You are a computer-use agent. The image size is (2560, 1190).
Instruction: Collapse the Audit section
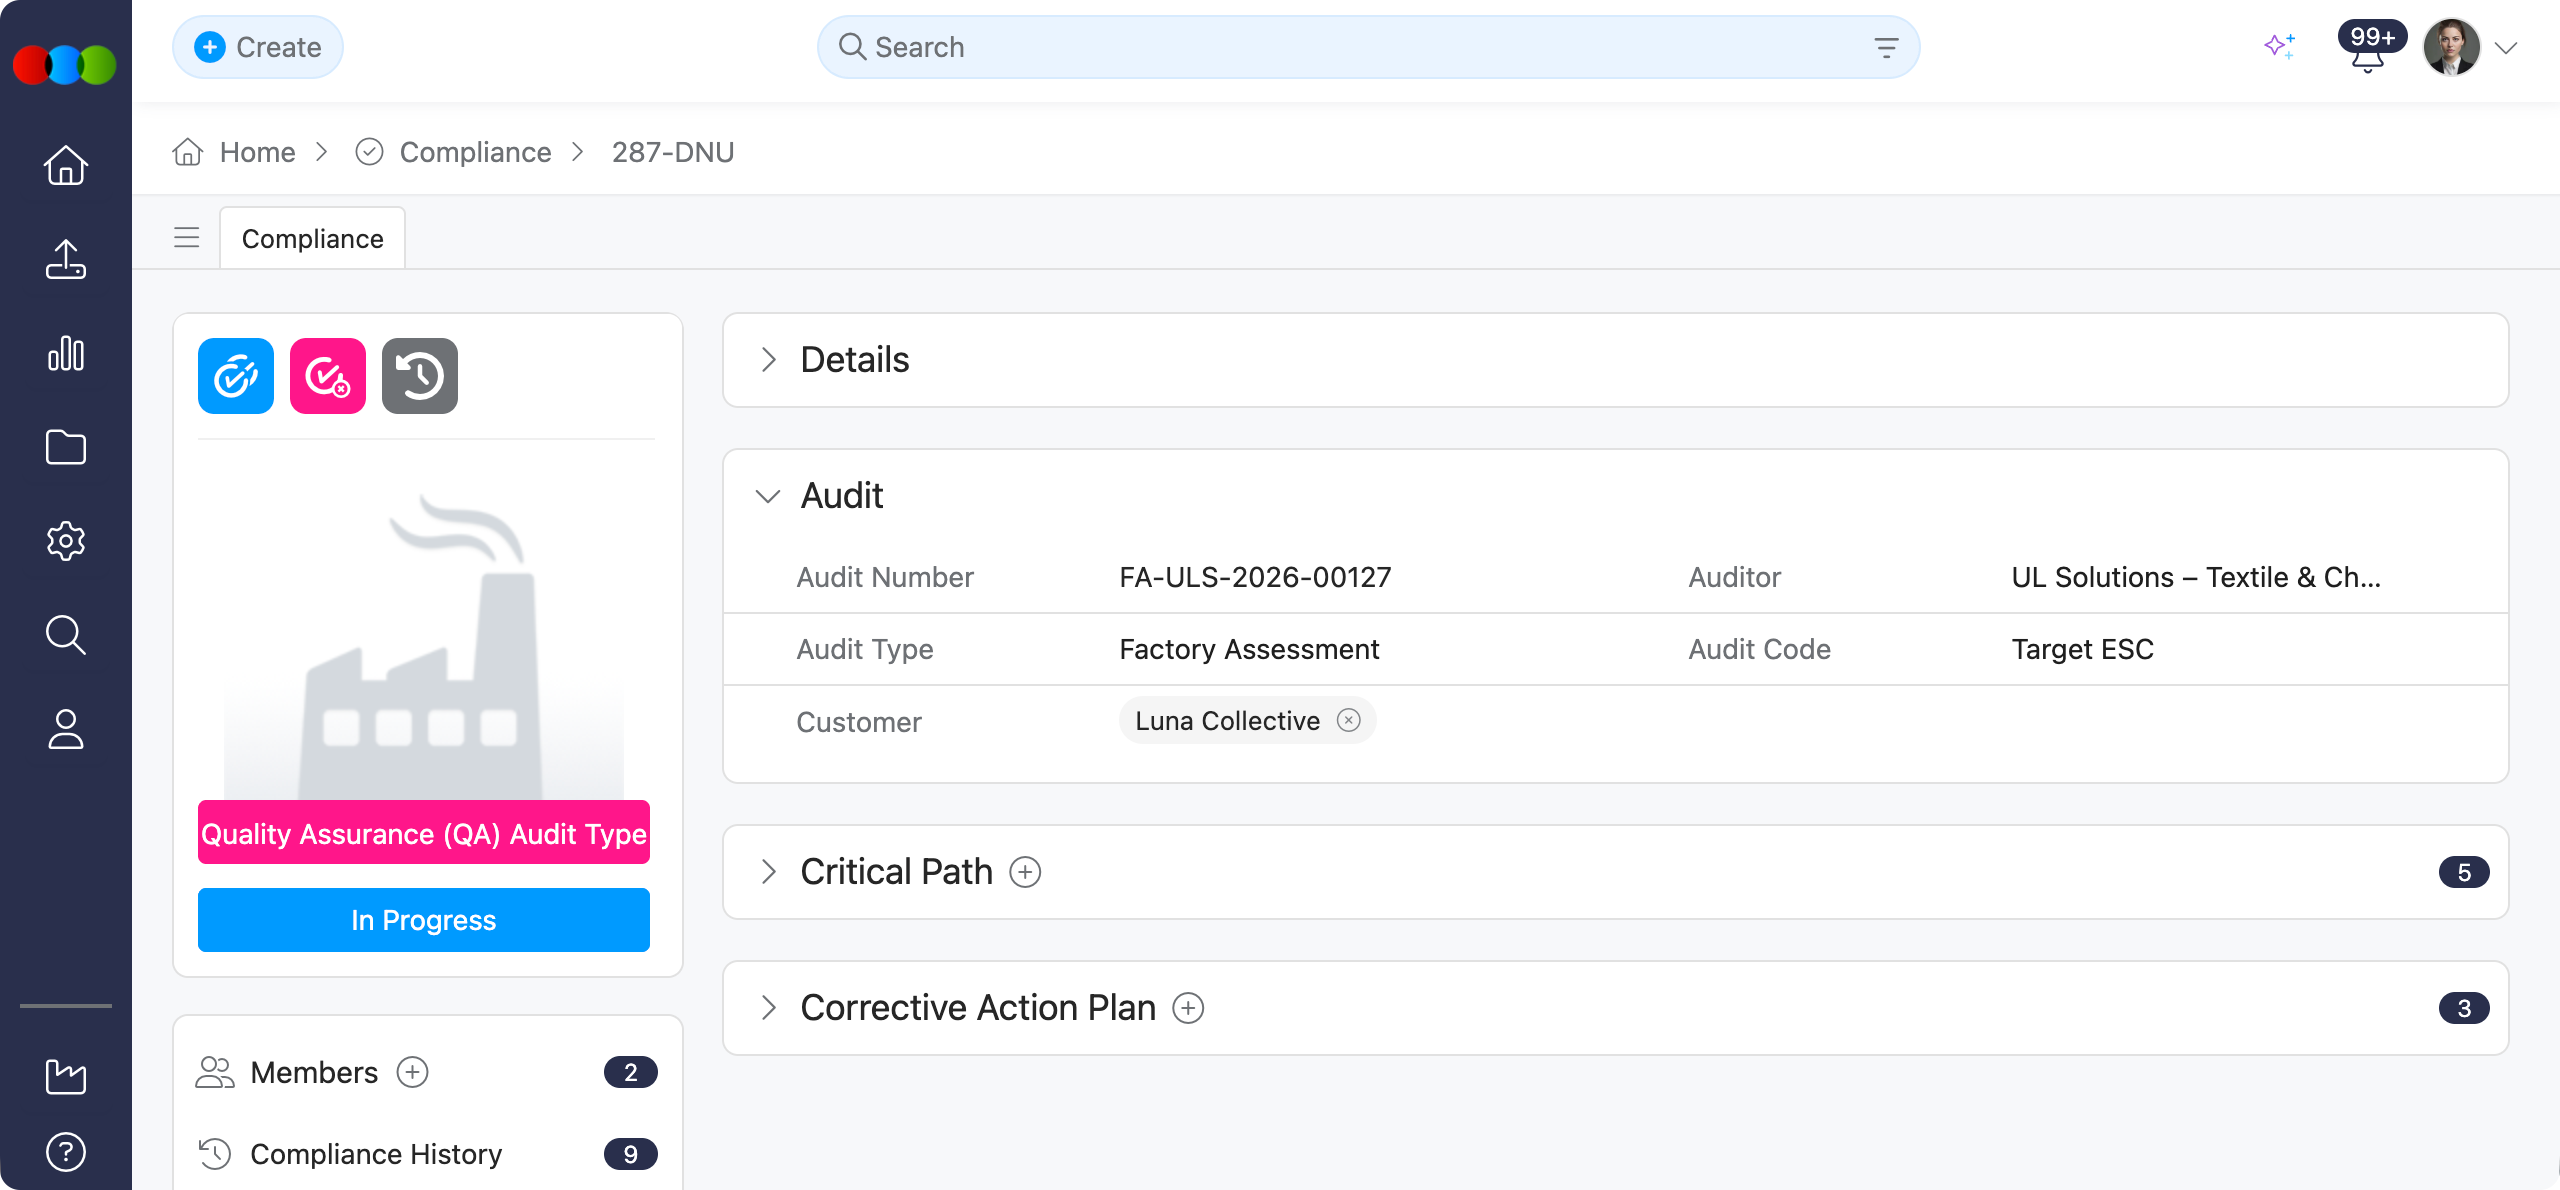[x=768, y=495]
